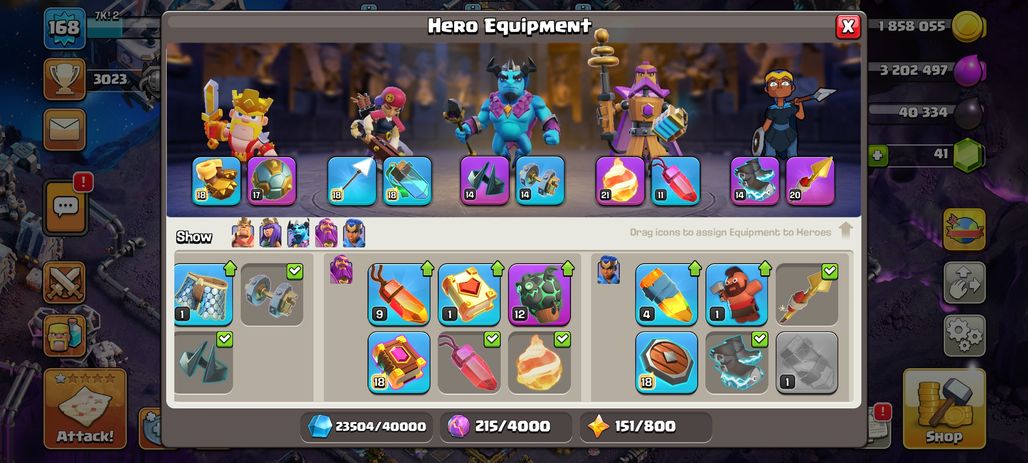
Task: Tap the upgrade arrow on Hog Rider Puppet
Action: tap(764, 268)
